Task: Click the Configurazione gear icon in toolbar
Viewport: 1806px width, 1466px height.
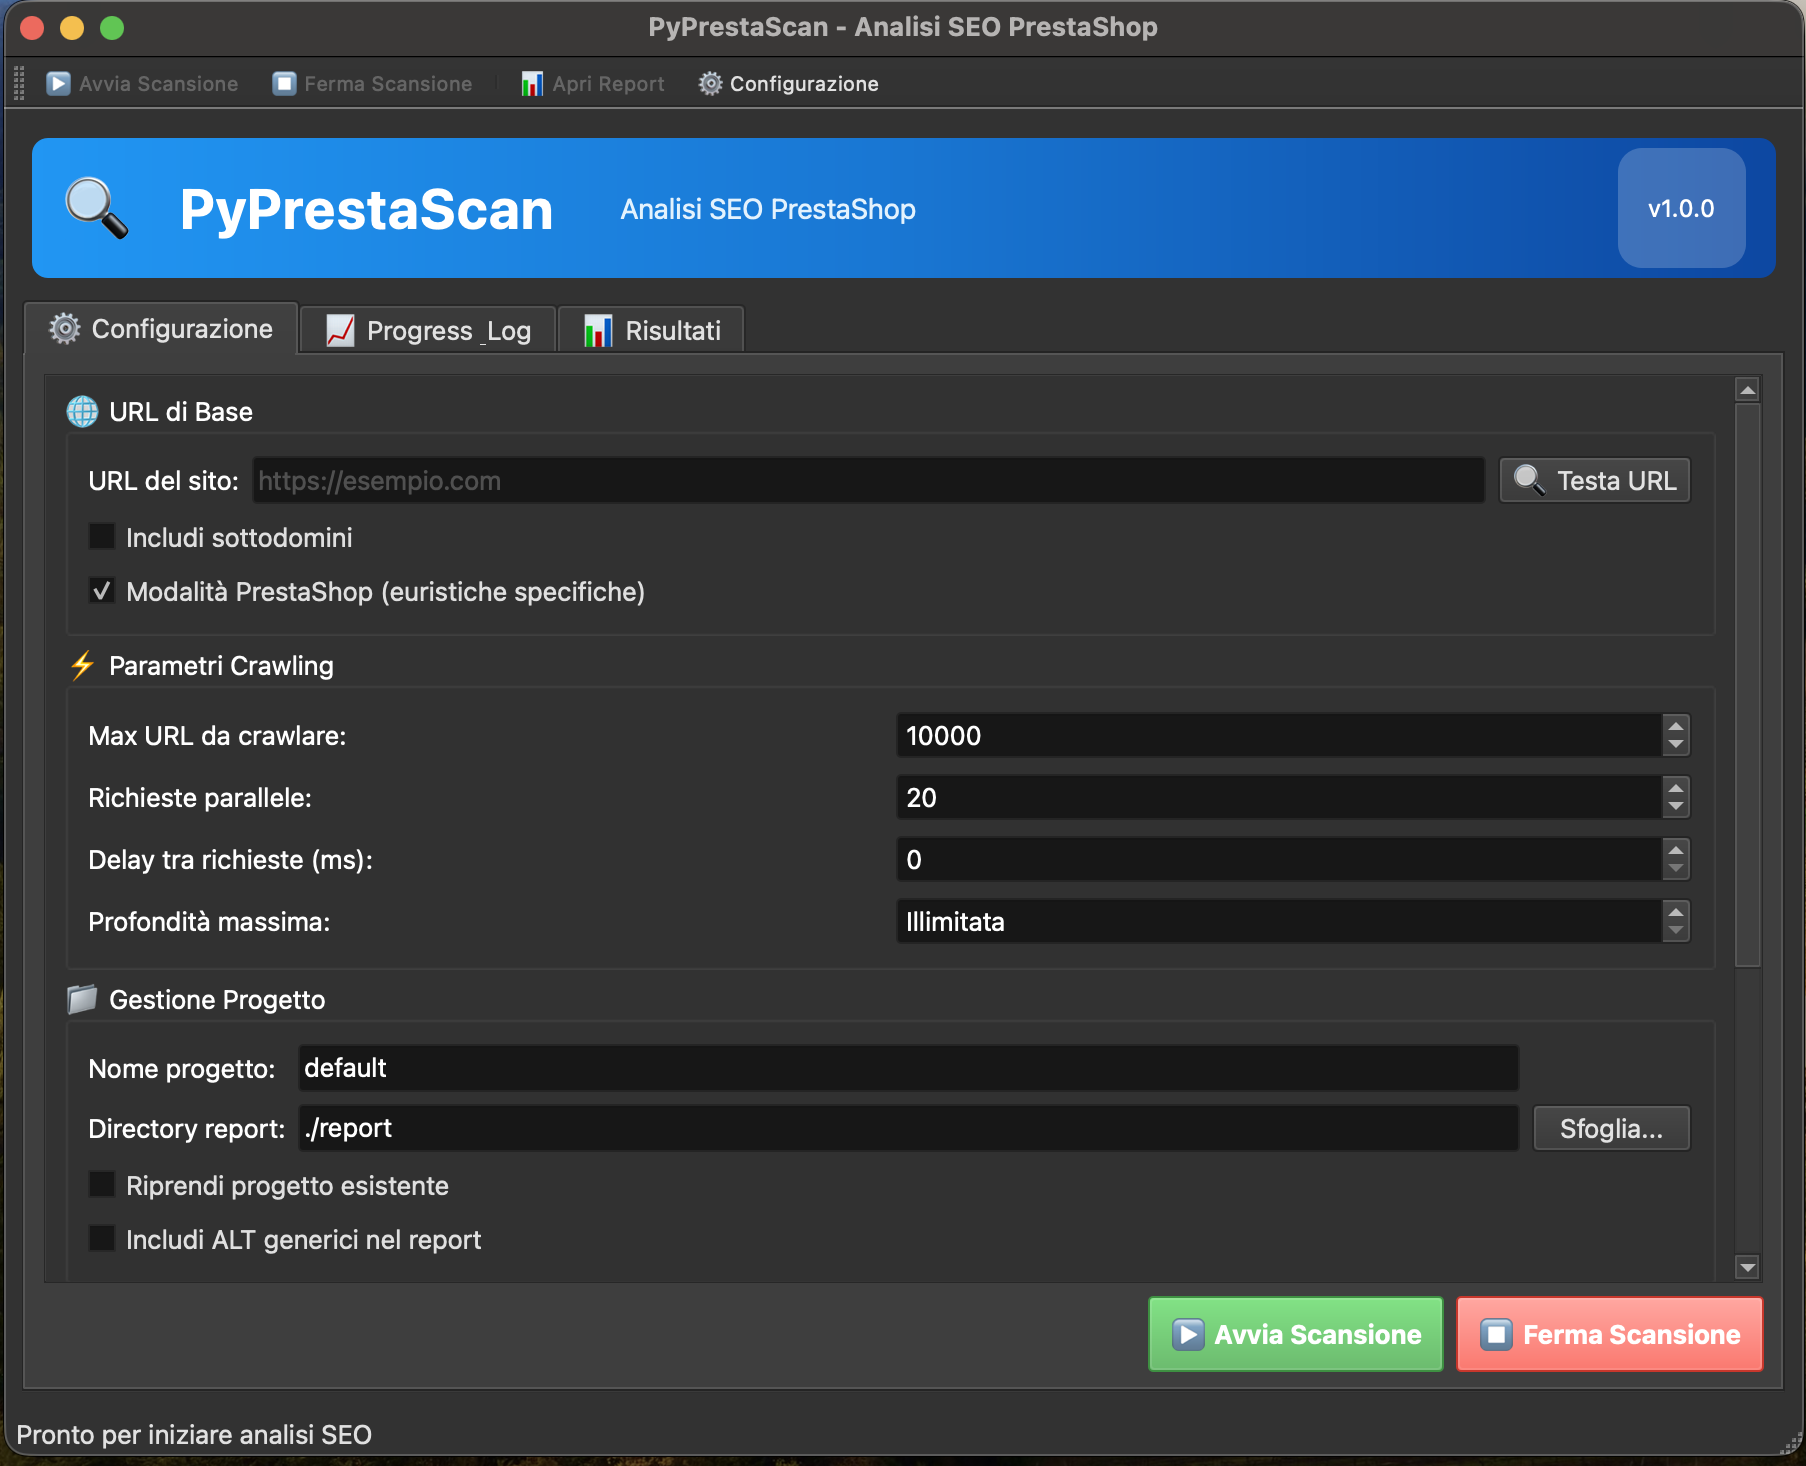Action: coord(710,83)
